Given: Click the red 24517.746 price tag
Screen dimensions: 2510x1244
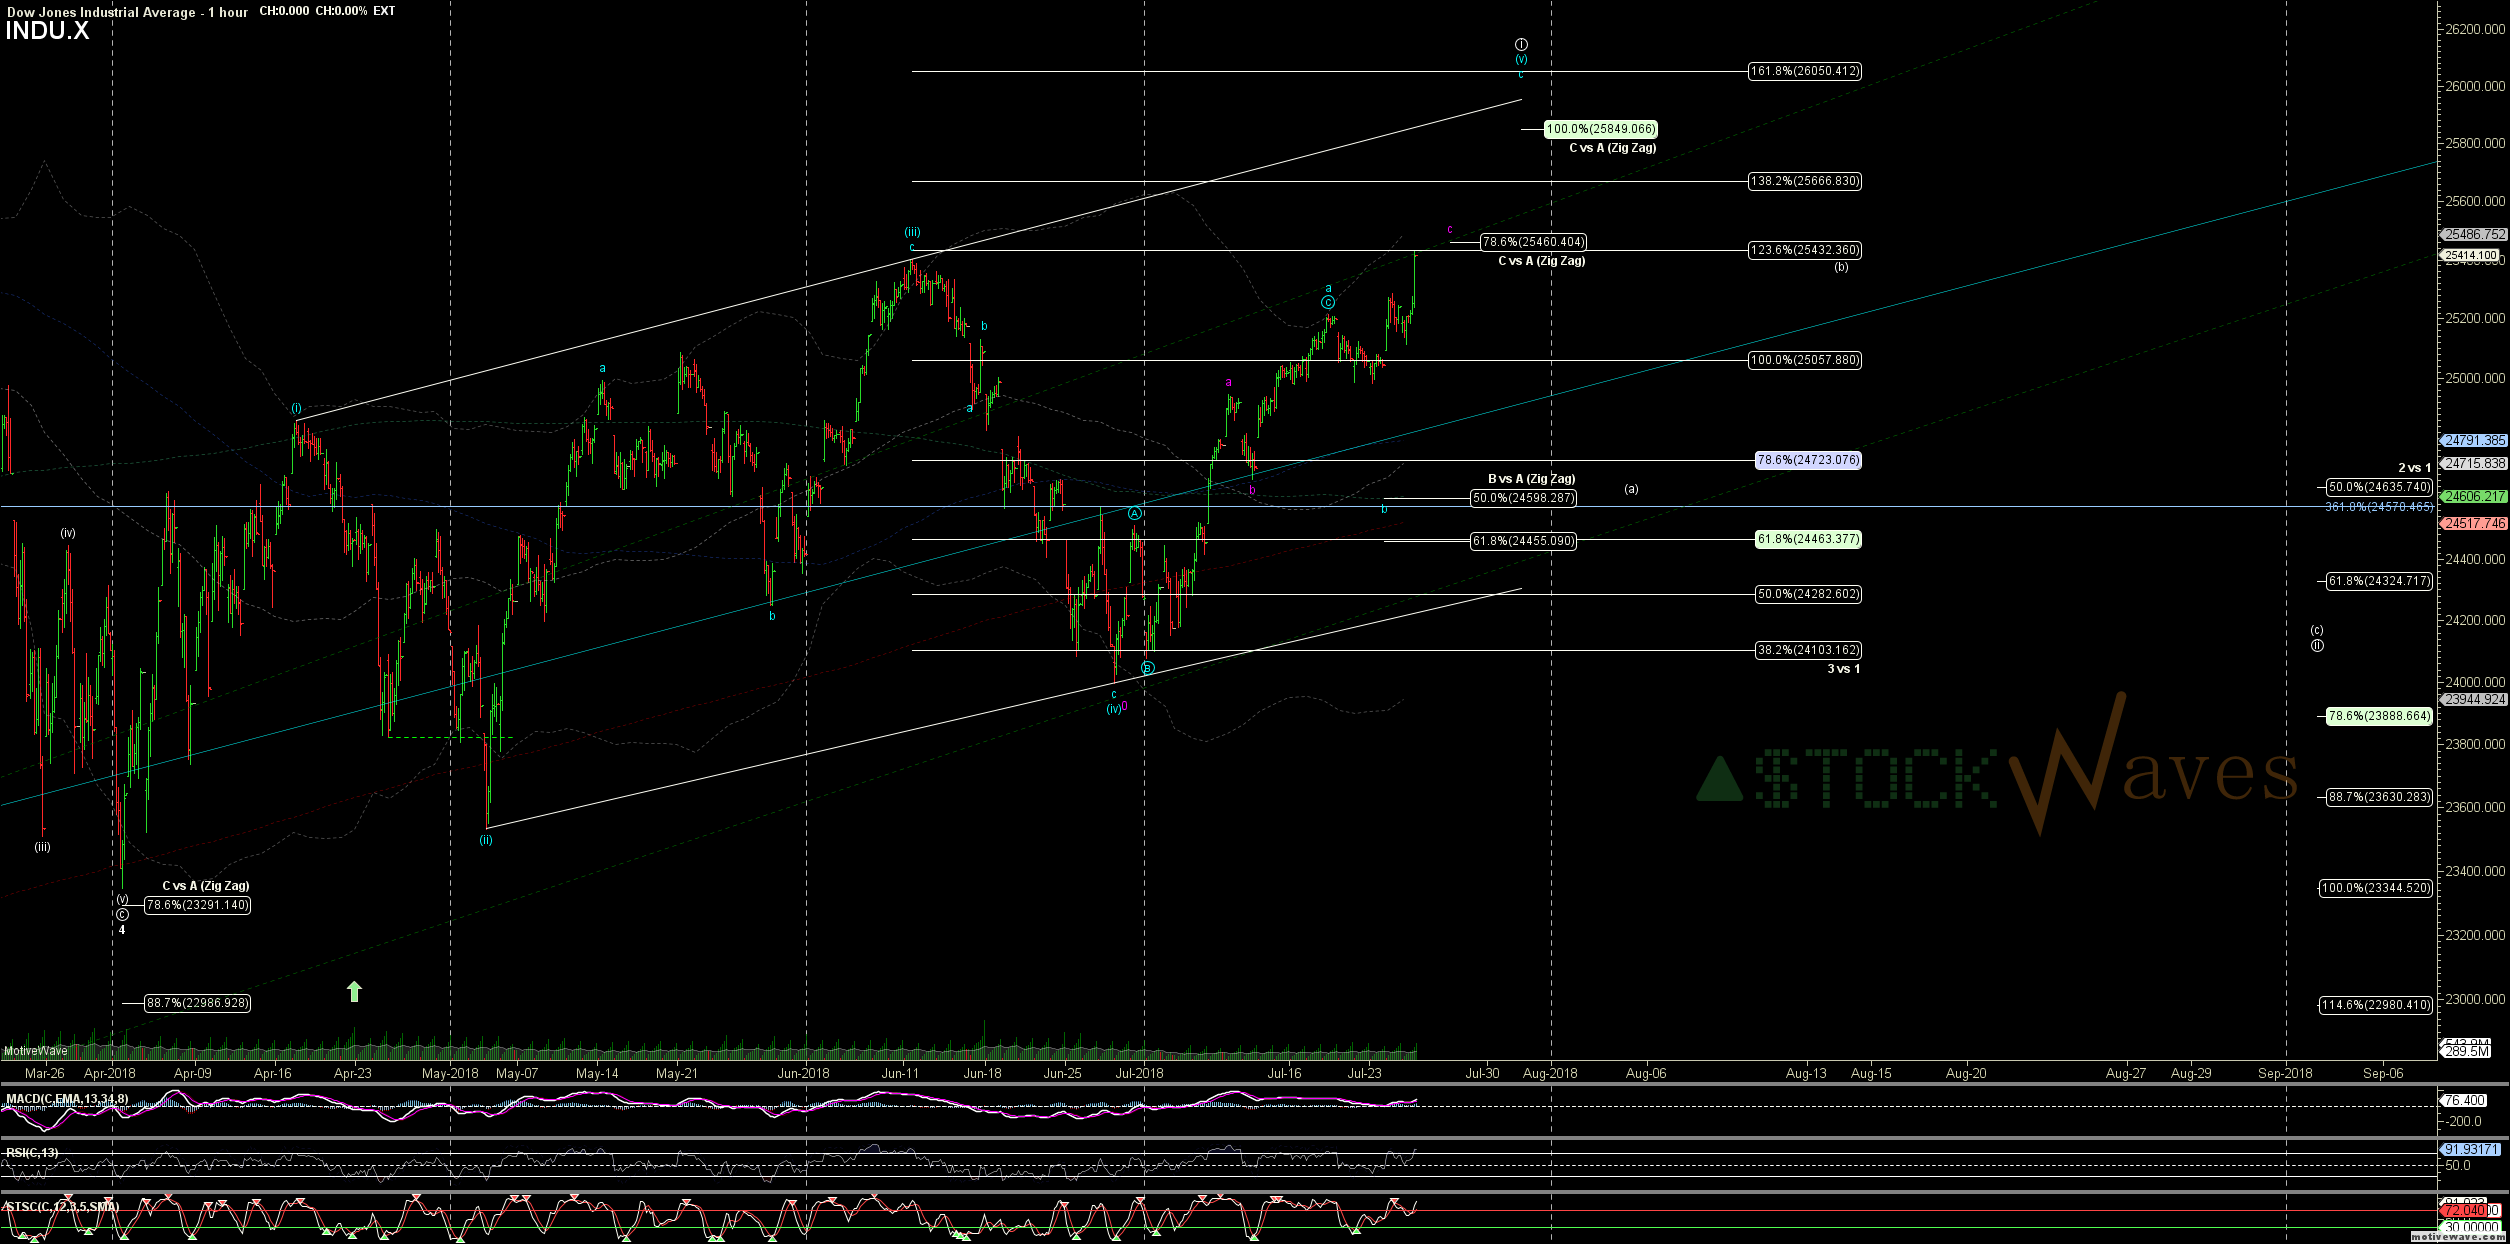Looking at the screenshot, I should [2474, 523].
